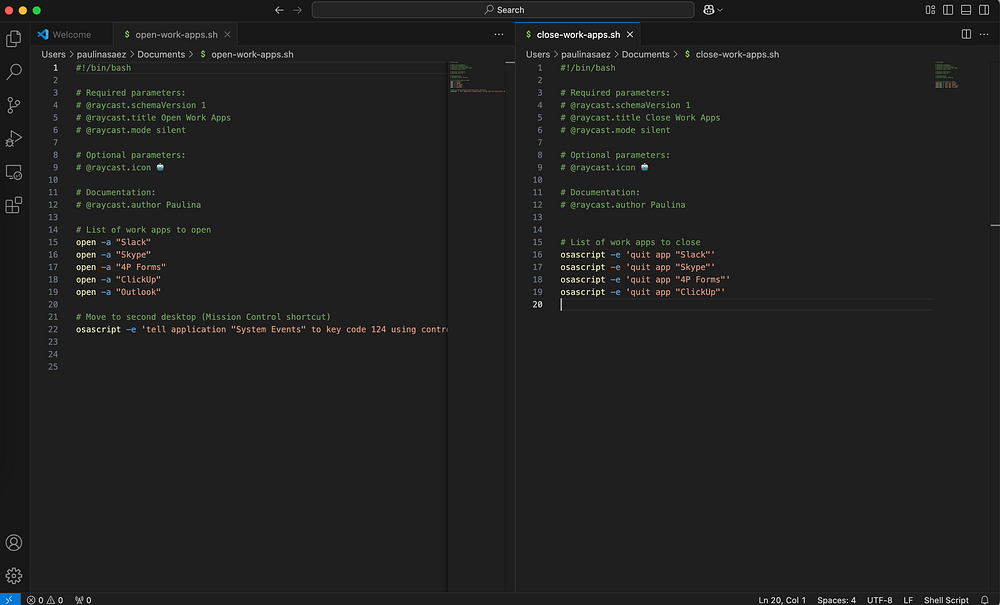Open the UTF-8 encoding selector
1000x605 pixels.
point(881,600)
